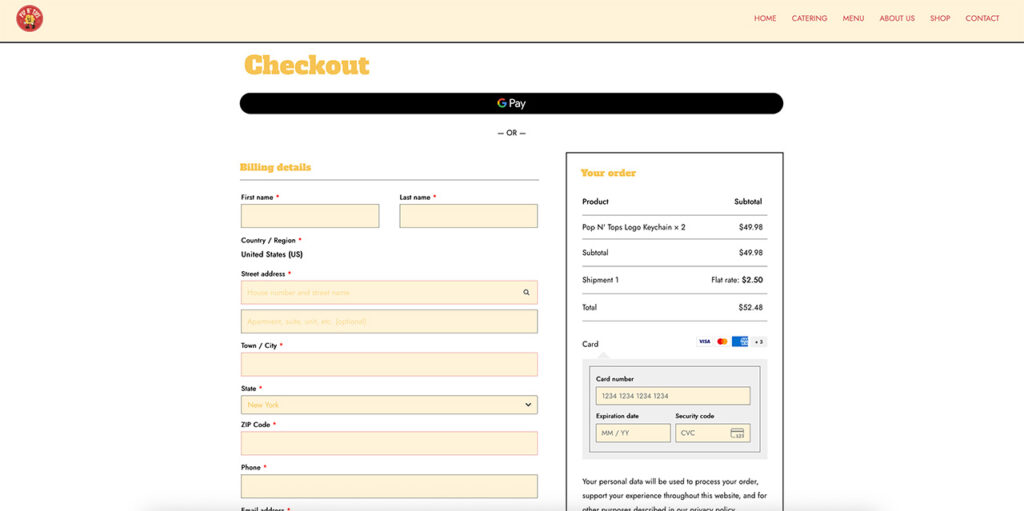Click the House number and street name field
The image size is (1024, 511).
(x=389, y=293)
